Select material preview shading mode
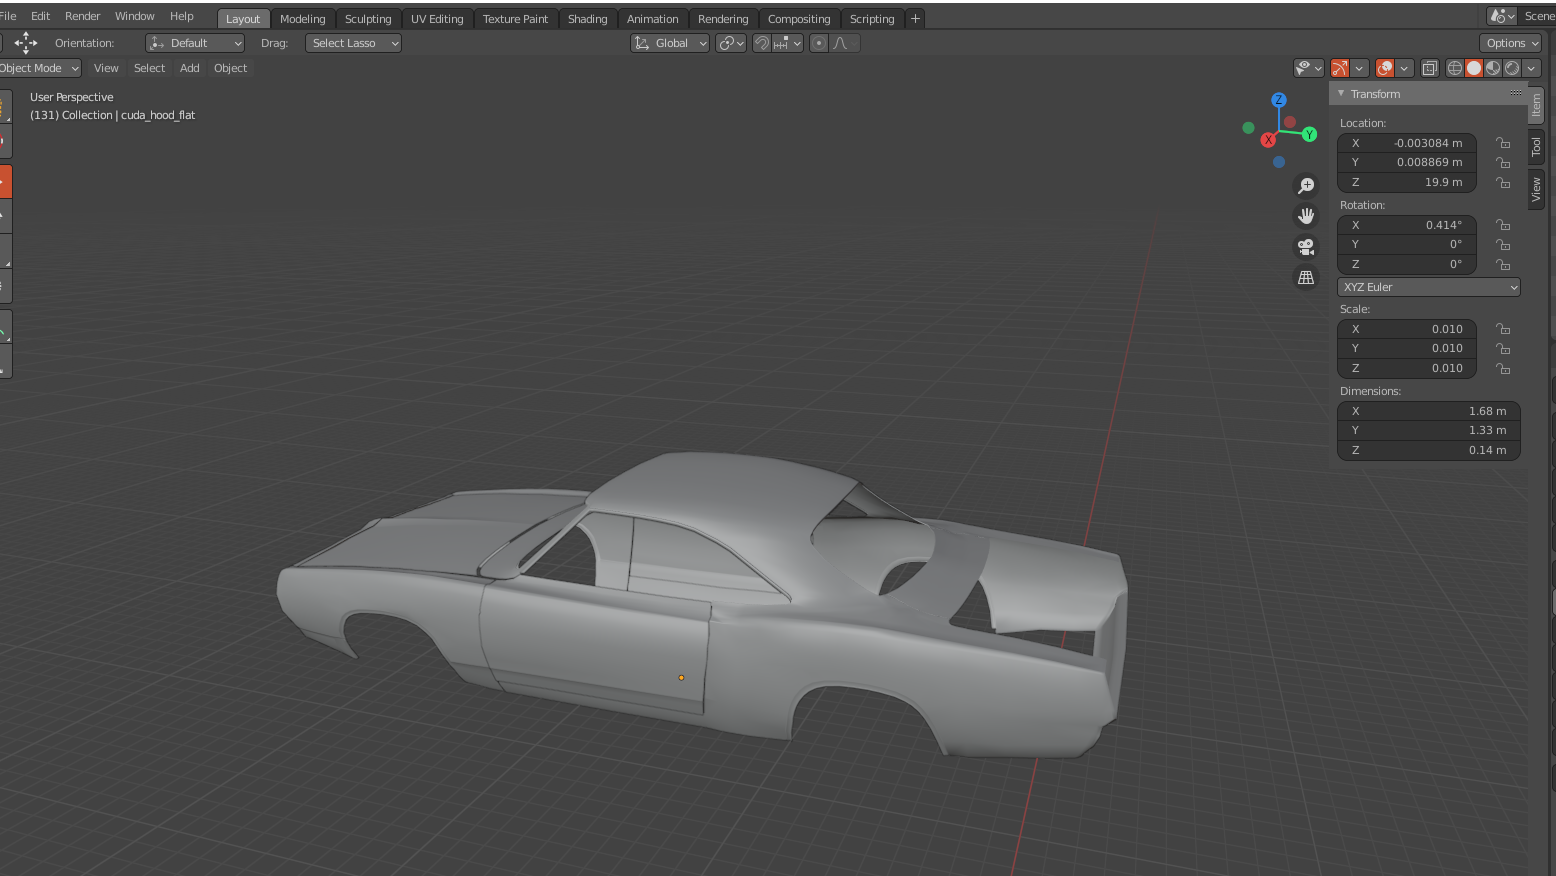Screen dimensions: 1556x876 (1493, 68)
